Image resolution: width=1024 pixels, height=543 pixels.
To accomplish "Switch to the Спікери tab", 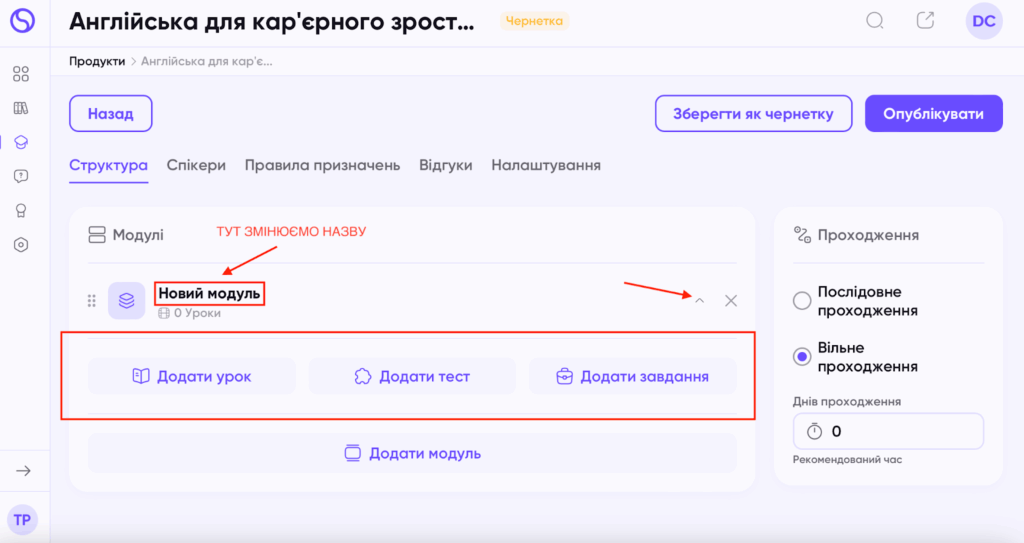I will [x=196, y=165].
